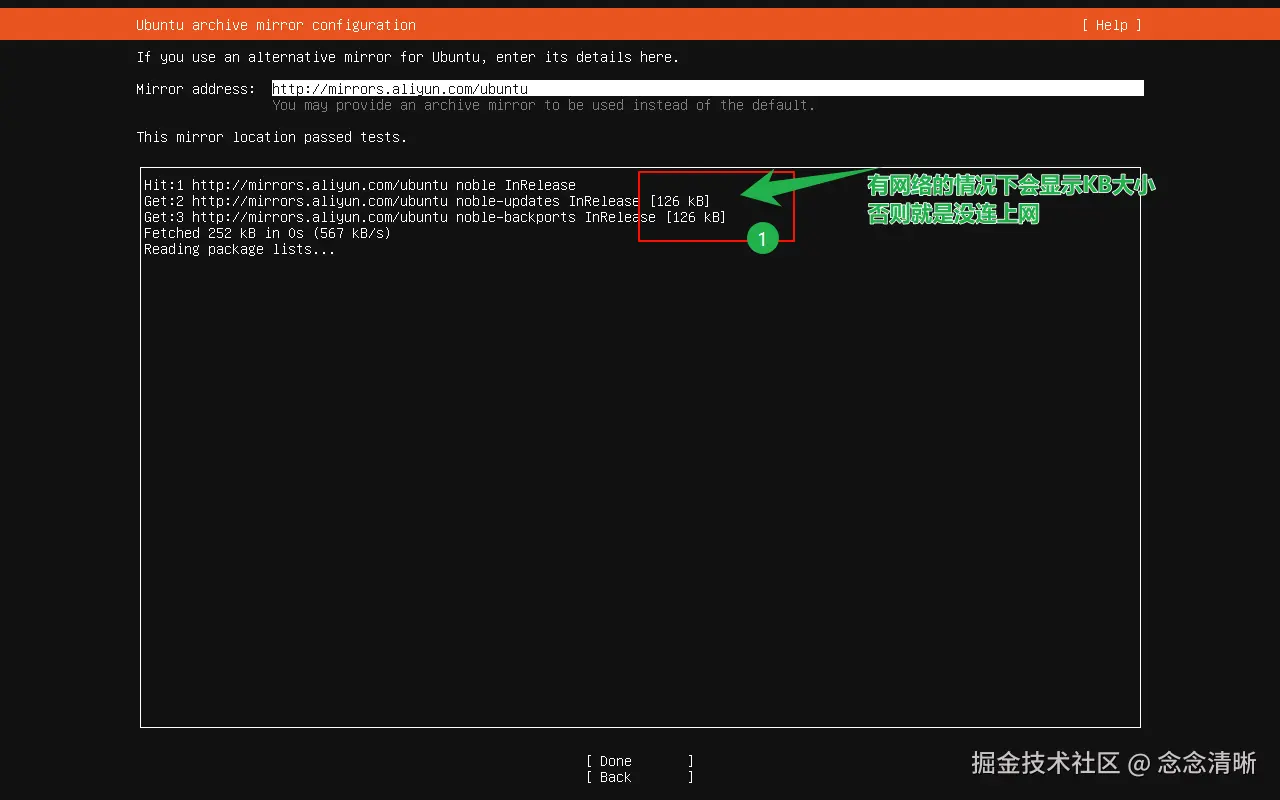Click the 'Reading package lists...' line
The width and height of the screenshot is (1280, 800).
point(240,249)
